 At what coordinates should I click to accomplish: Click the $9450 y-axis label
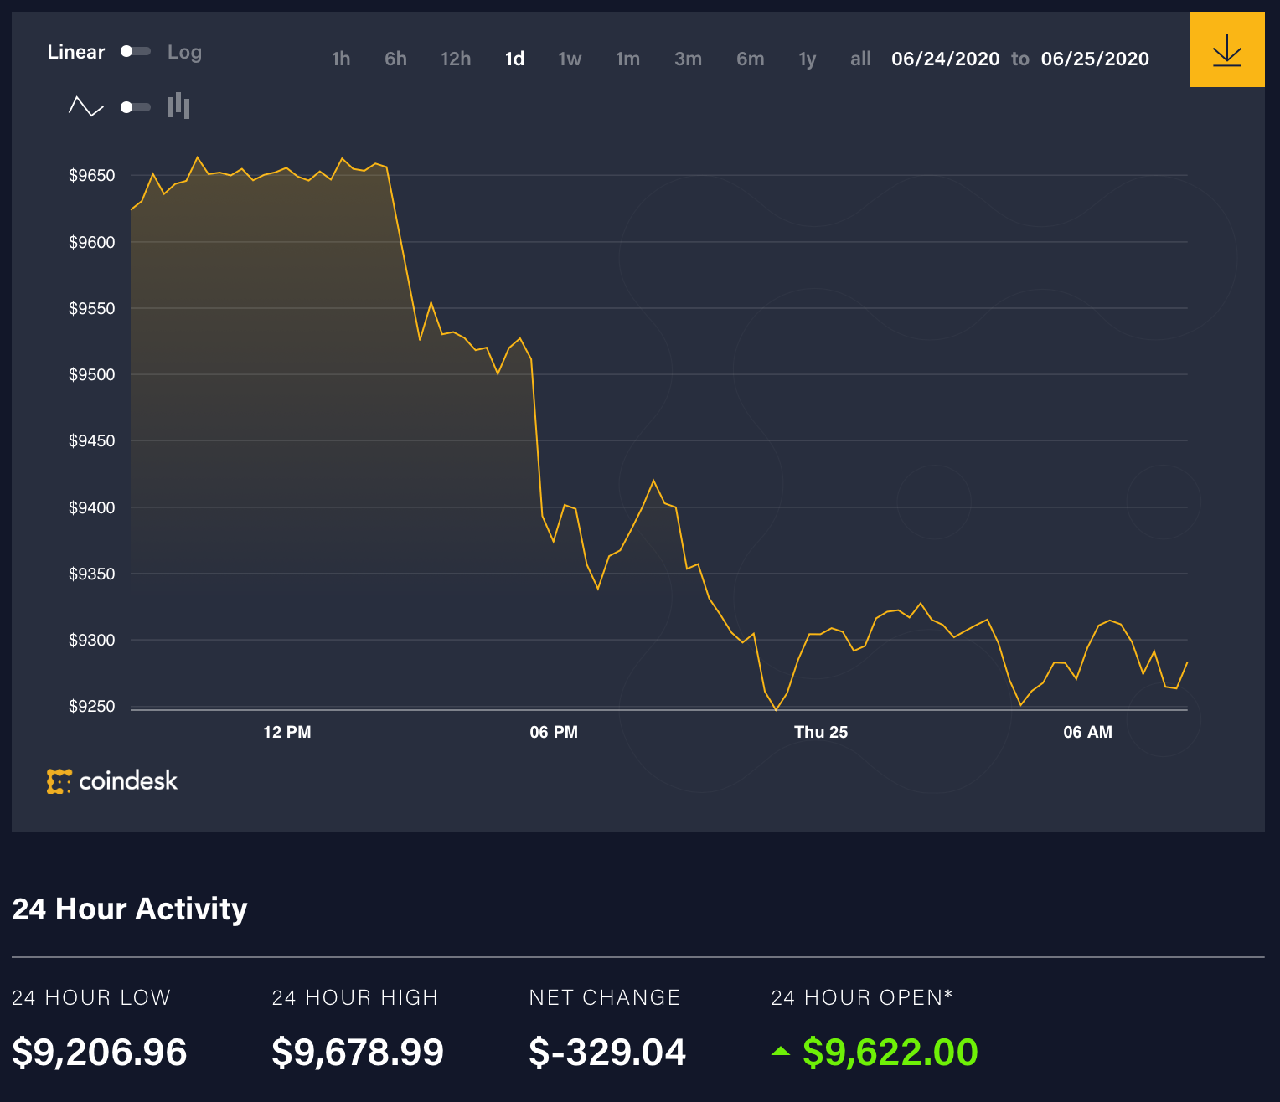[x=92, y=441]
